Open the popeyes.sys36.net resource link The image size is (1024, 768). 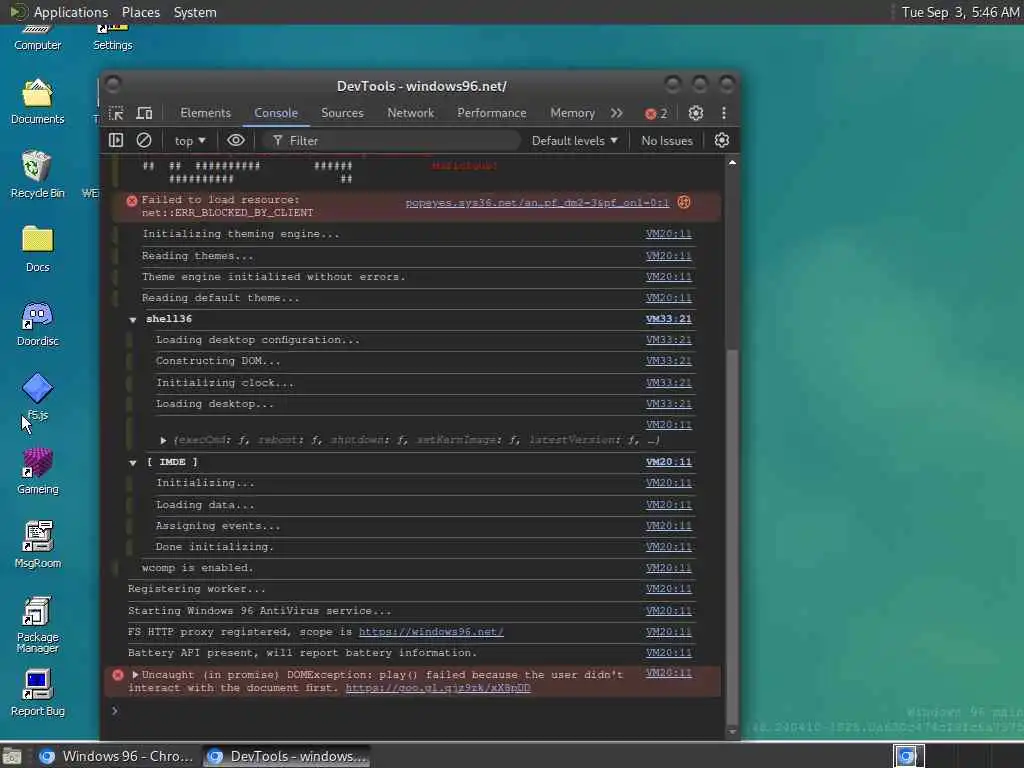(537, 202)
